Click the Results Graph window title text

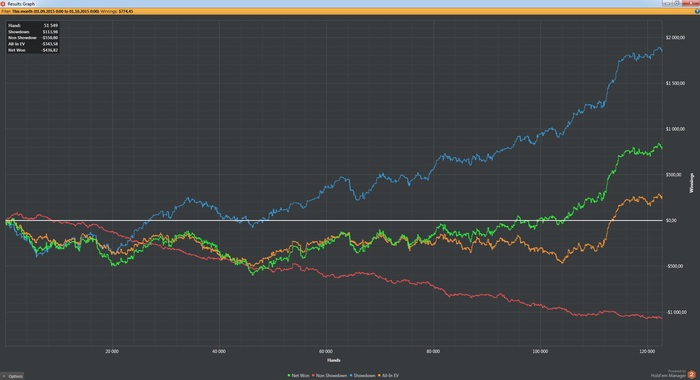coord(21,4)
